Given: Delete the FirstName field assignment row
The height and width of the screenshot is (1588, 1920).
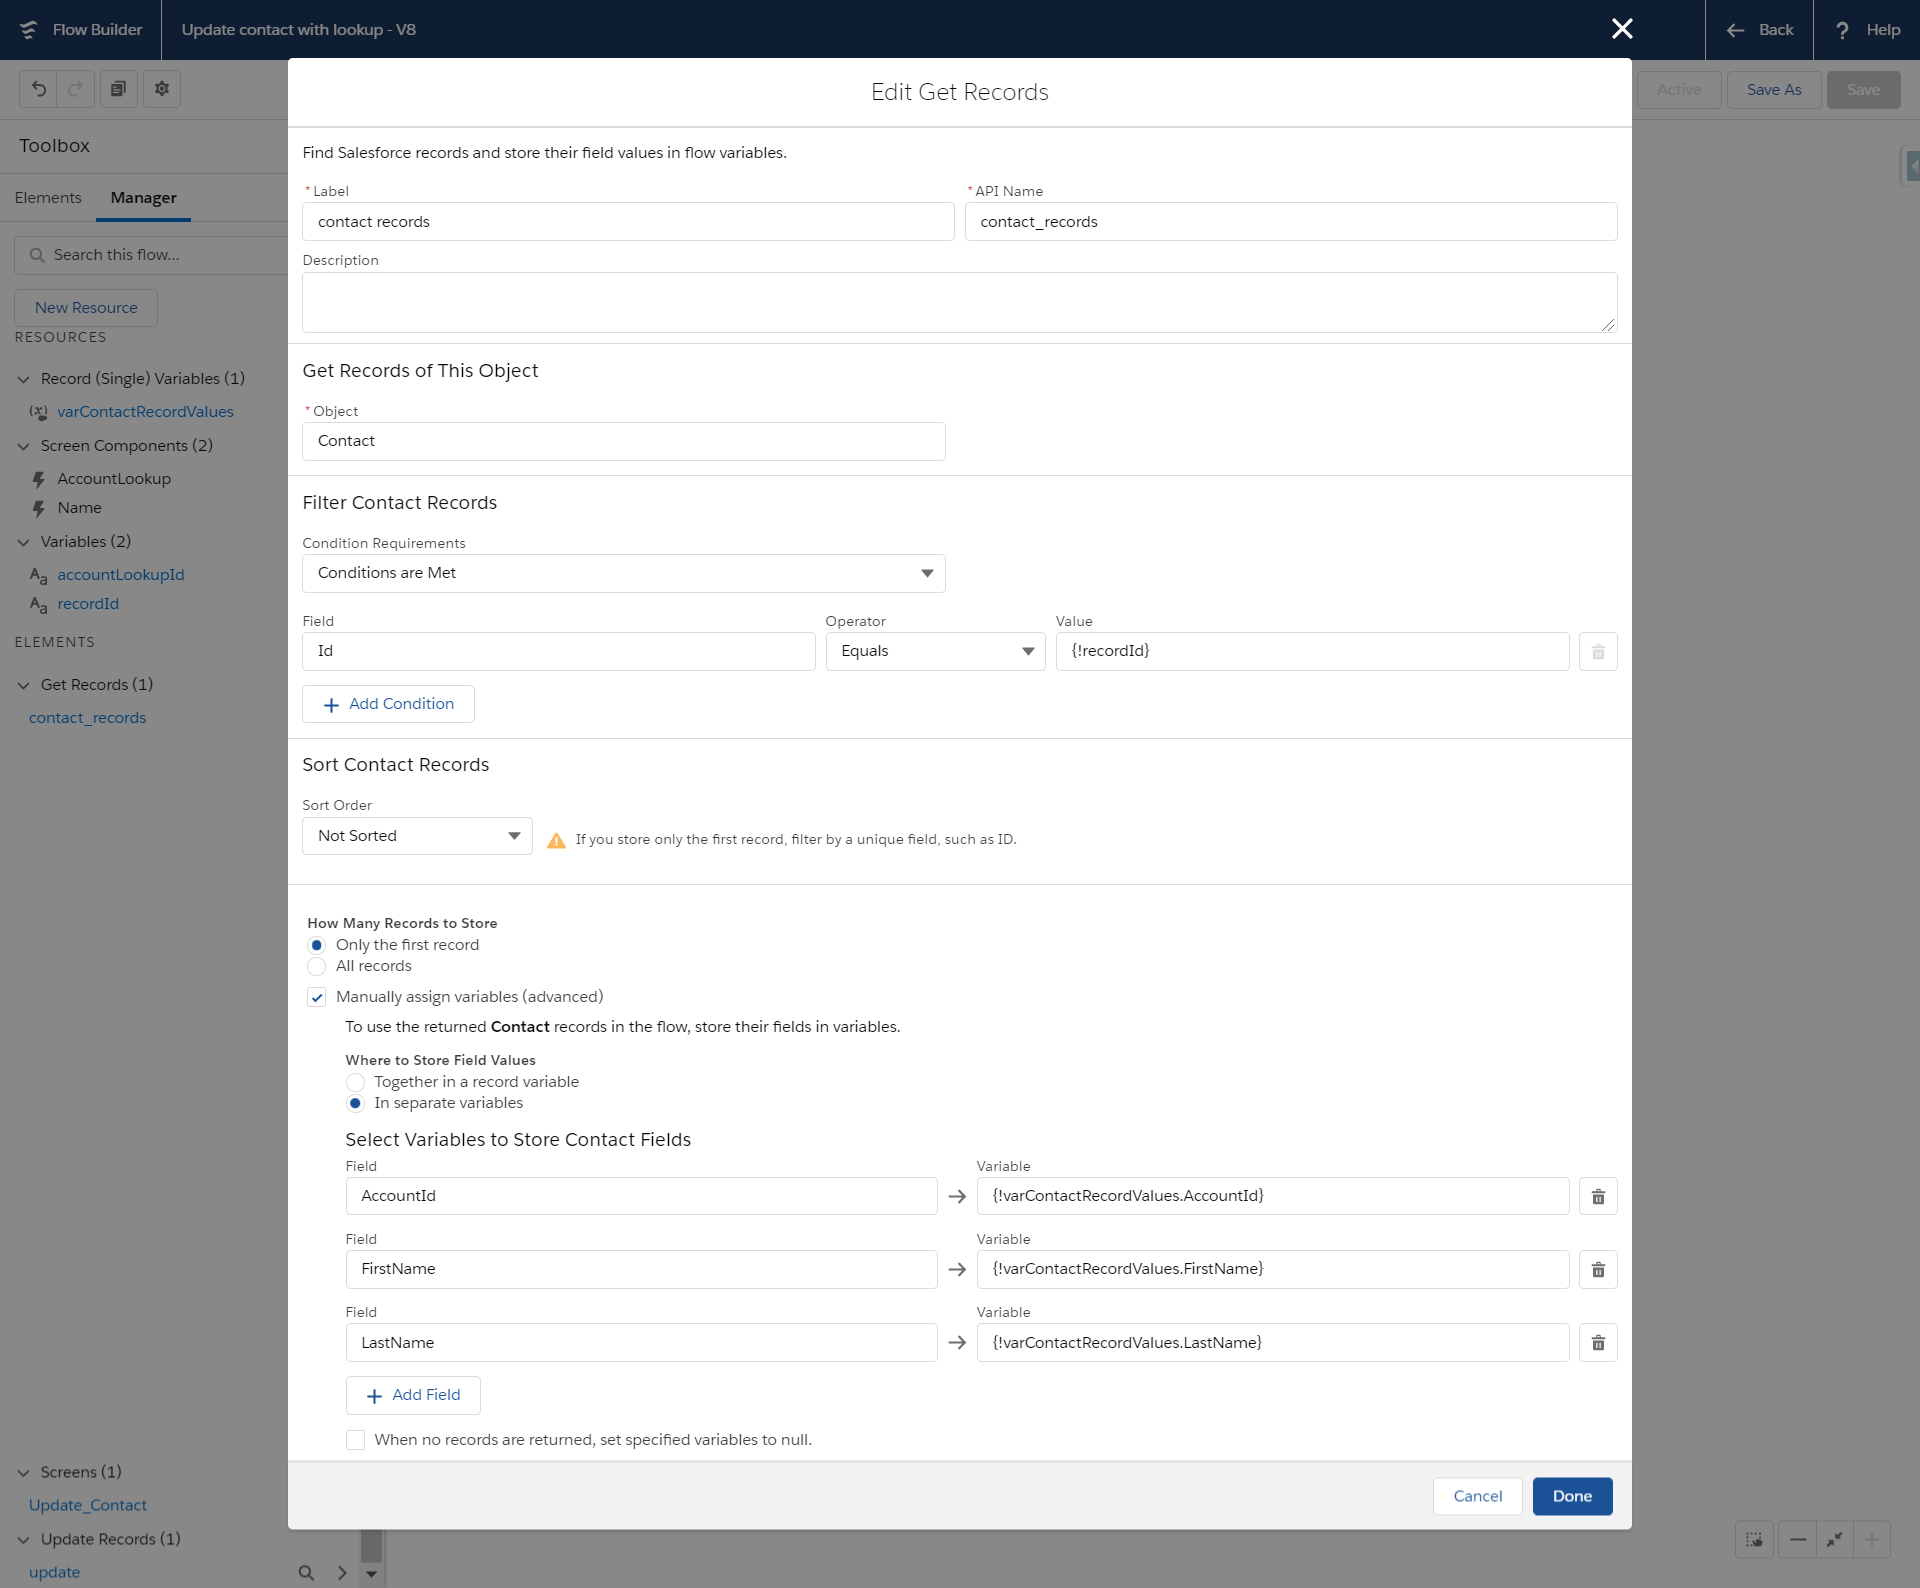Looking at the screenshot, I should tap(1598, 1270).
